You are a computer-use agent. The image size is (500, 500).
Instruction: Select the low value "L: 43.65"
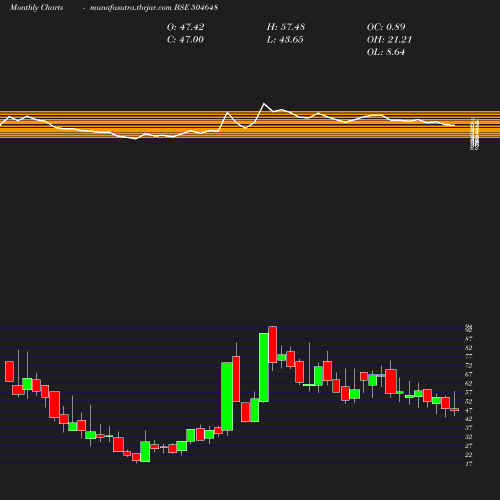pyautogui.click(x=285, y=40)
